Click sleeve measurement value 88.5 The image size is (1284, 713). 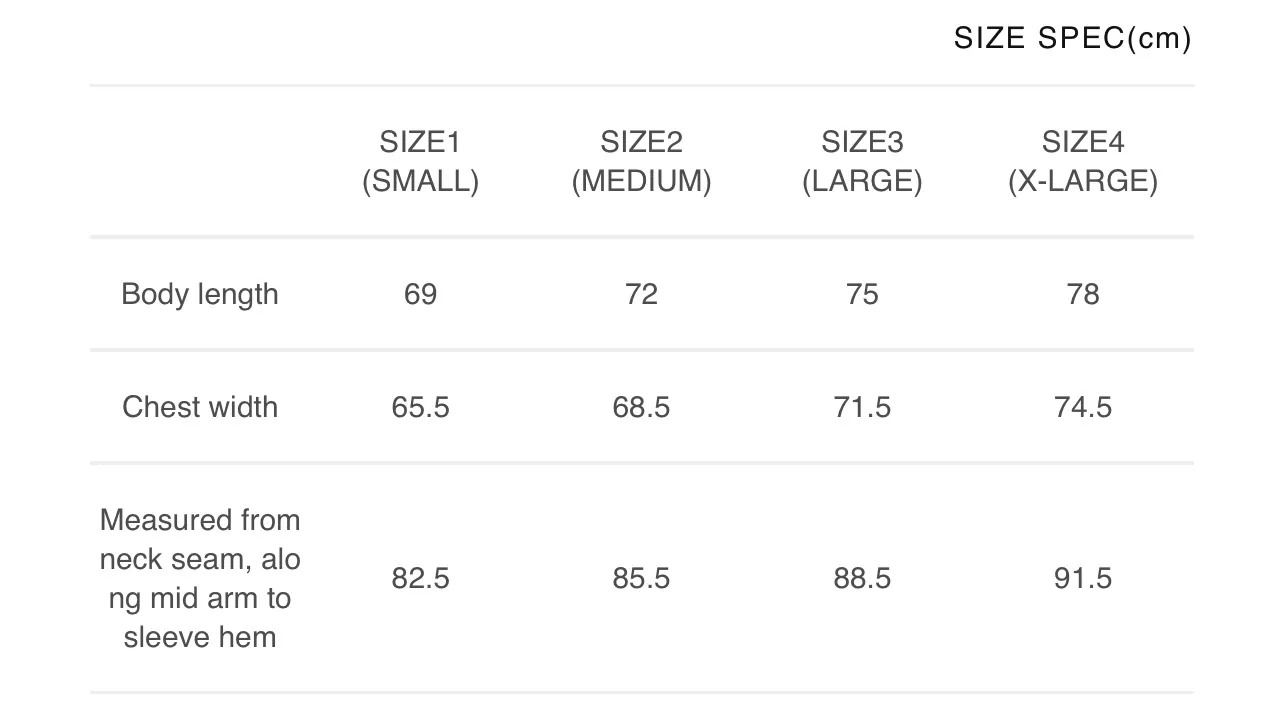(x=862, y=578)
